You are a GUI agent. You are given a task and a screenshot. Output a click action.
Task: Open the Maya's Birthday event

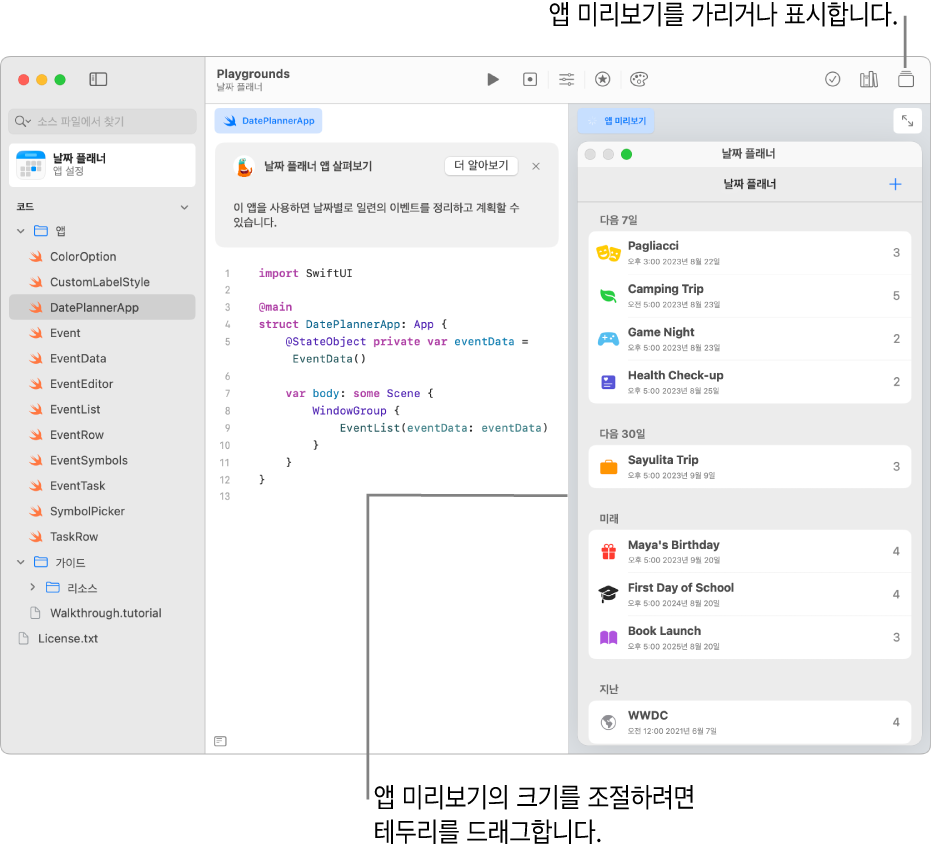point(750,552)
